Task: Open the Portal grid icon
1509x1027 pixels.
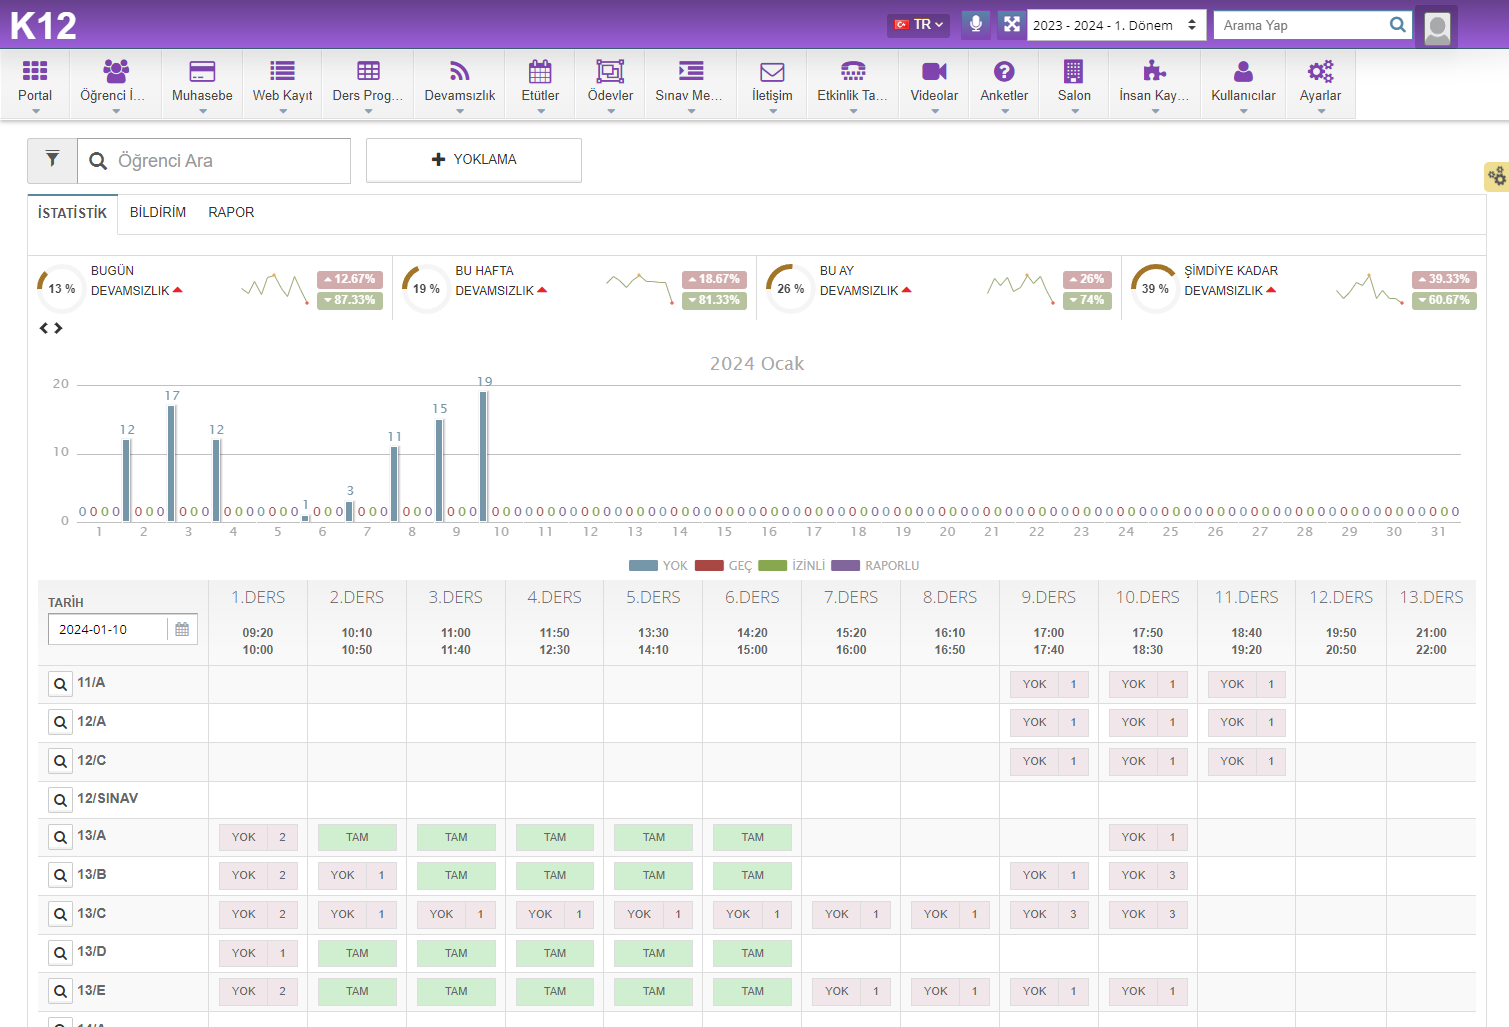Action: [x=35, y=70]
